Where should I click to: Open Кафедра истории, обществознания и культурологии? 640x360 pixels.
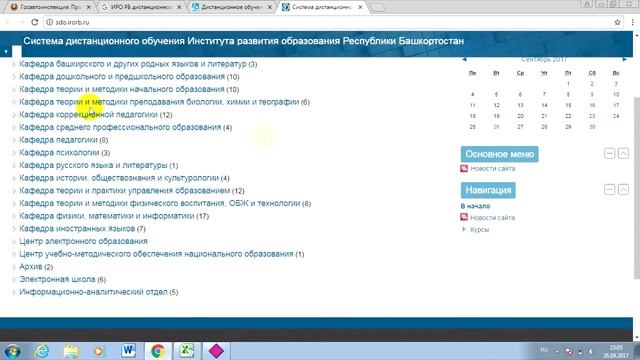point(119,178)
